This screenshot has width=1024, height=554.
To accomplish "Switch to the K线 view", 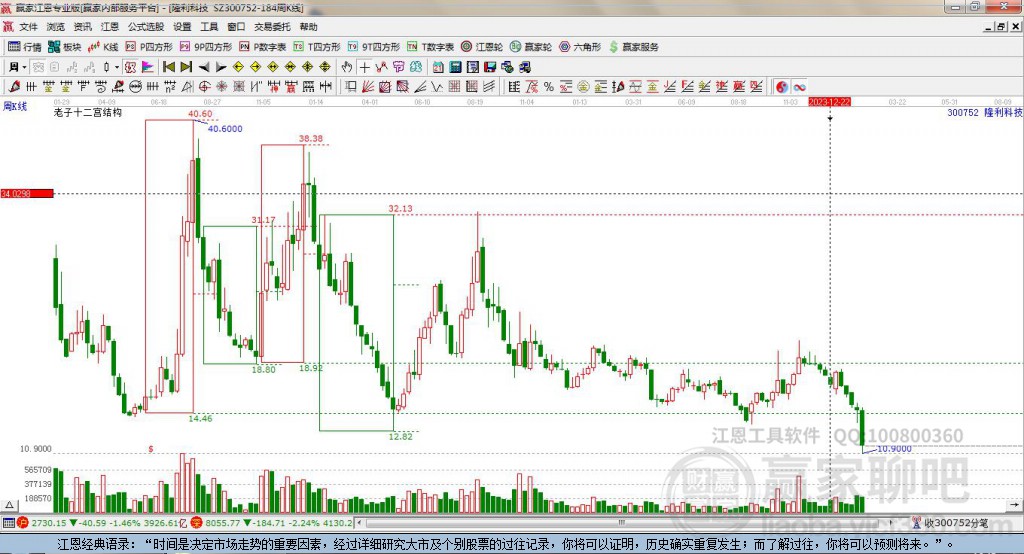I will pos(103,47).
